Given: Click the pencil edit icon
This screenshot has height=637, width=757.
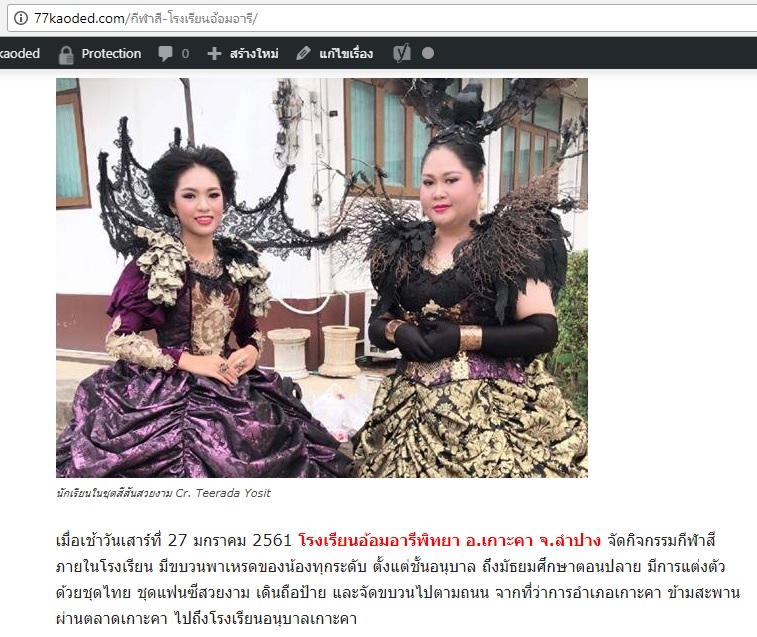Looking at the screenshot, I should click(303, 53).
